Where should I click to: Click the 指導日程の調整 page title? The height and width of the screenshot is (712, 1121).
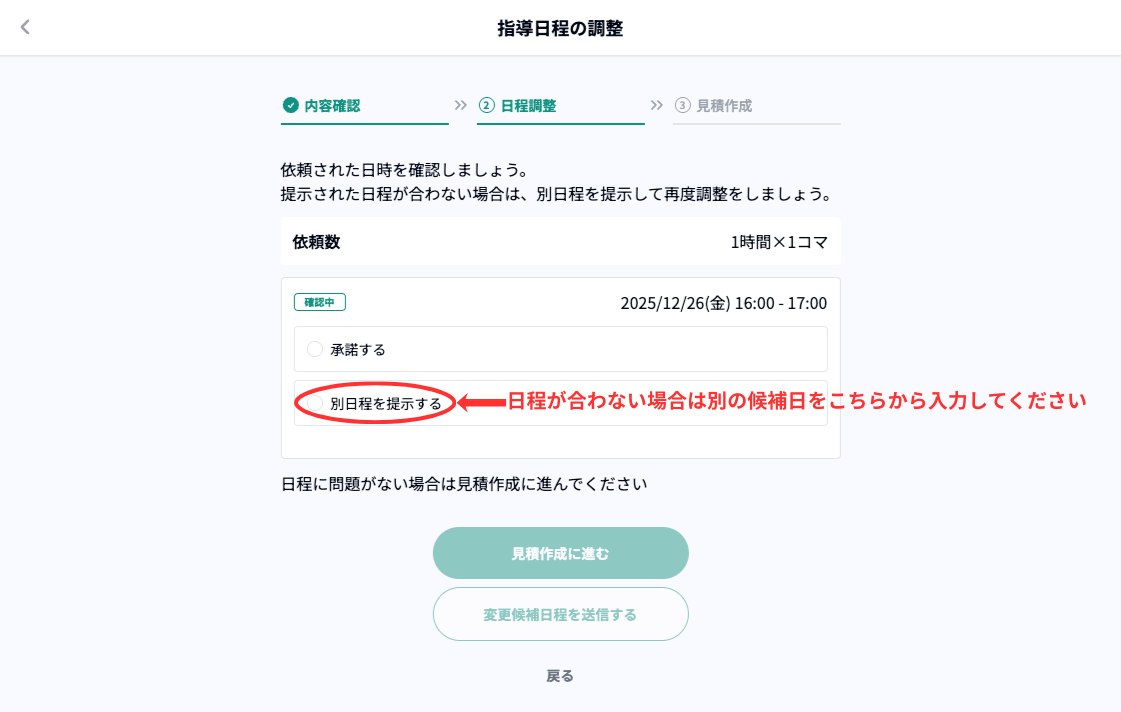tap(560, 28)
